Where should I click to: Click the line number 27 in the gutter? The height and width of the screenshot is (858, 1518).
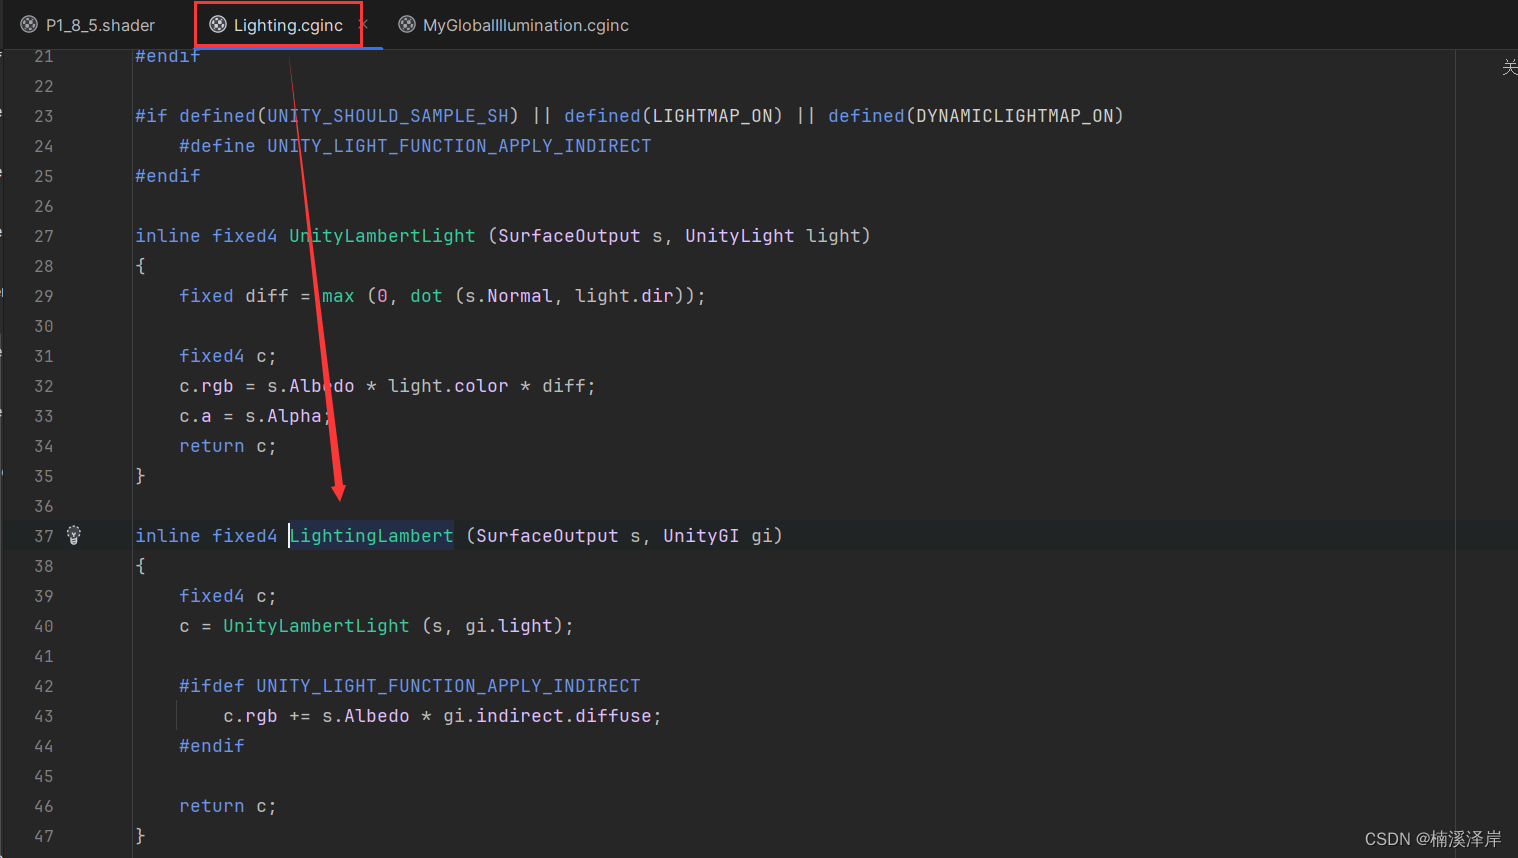tap(43, 236)
